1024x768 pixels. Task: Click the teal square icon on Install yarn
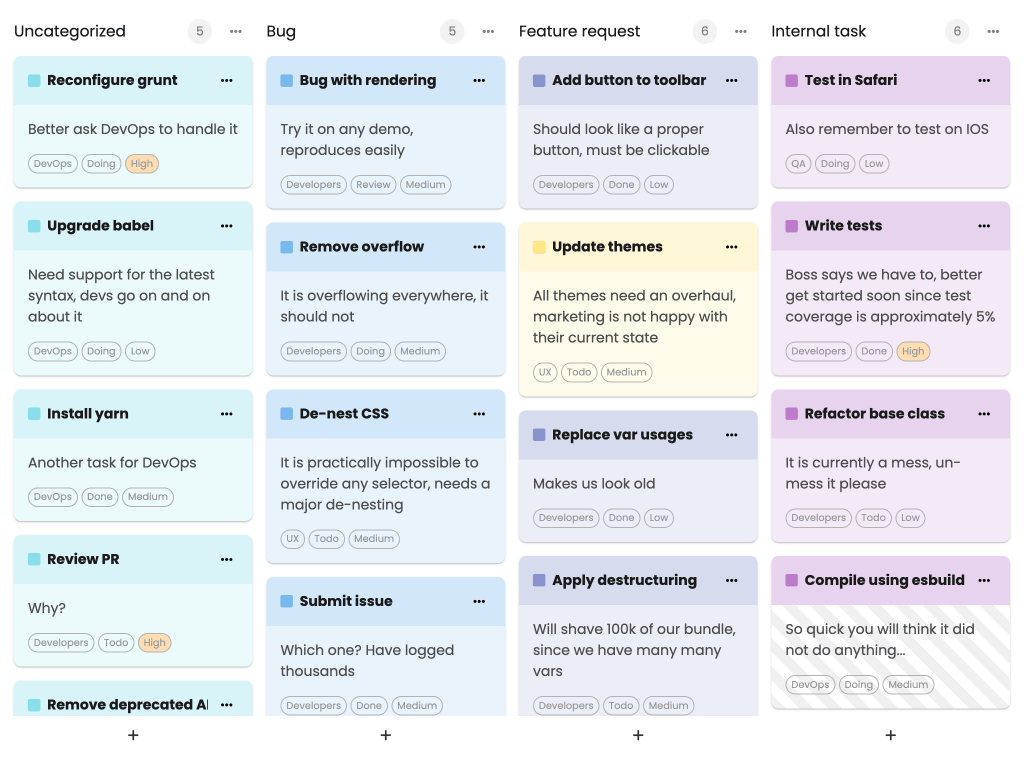[31, 414]
